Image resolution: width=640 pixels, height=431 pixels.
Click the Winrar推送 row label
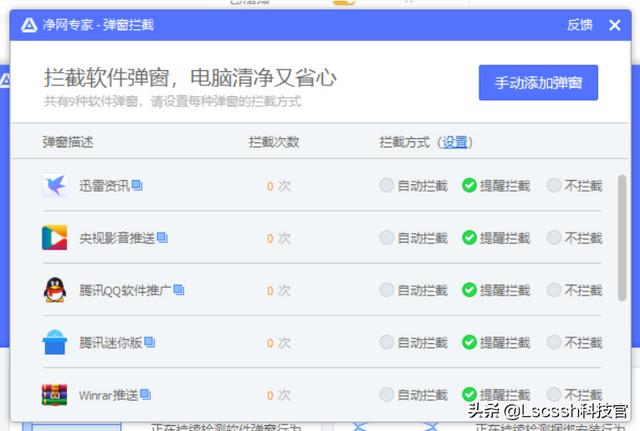109,395
